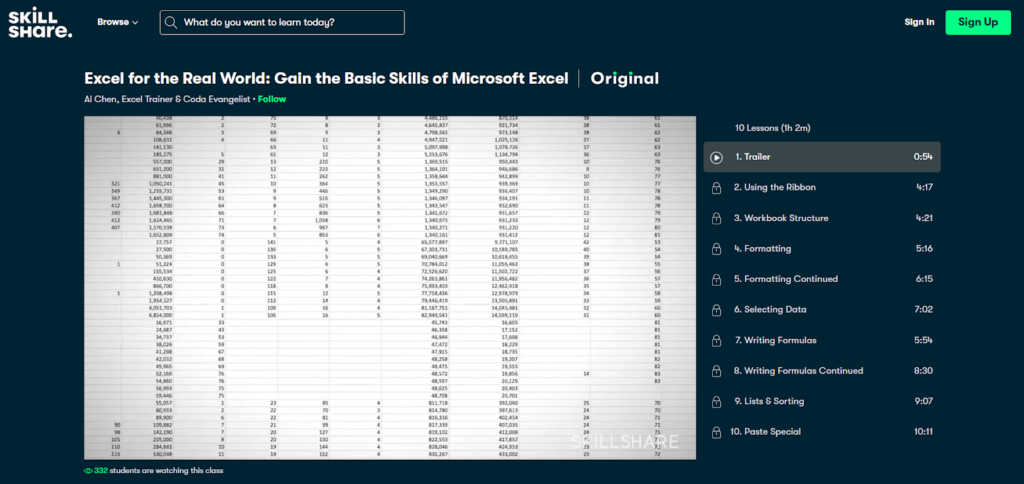Click the 0:54 duration of Trailer
1024x484 pixels.
tap(923, 157)
